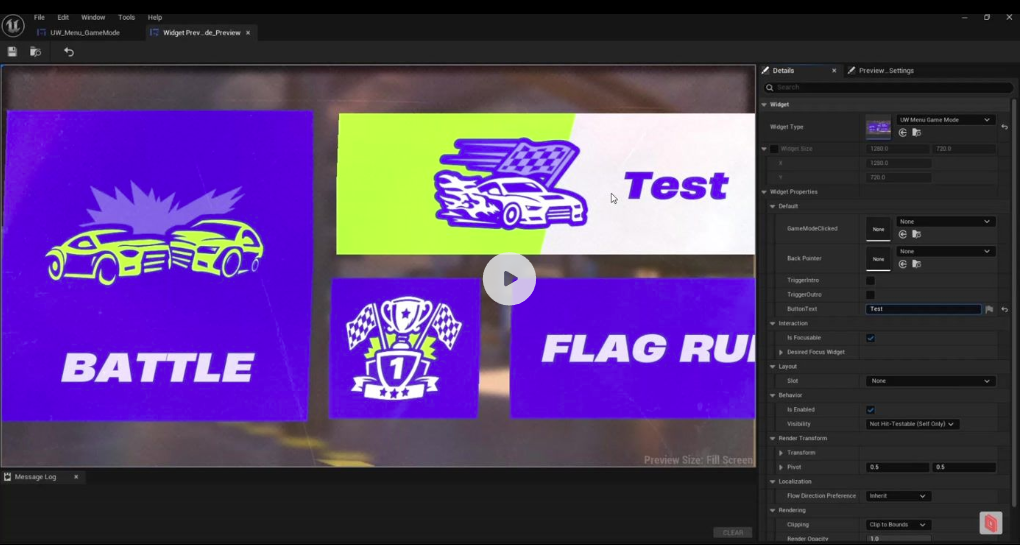Expand the Transform property
The width and height of the screenshot is (1020, 545).
(781, 453)
